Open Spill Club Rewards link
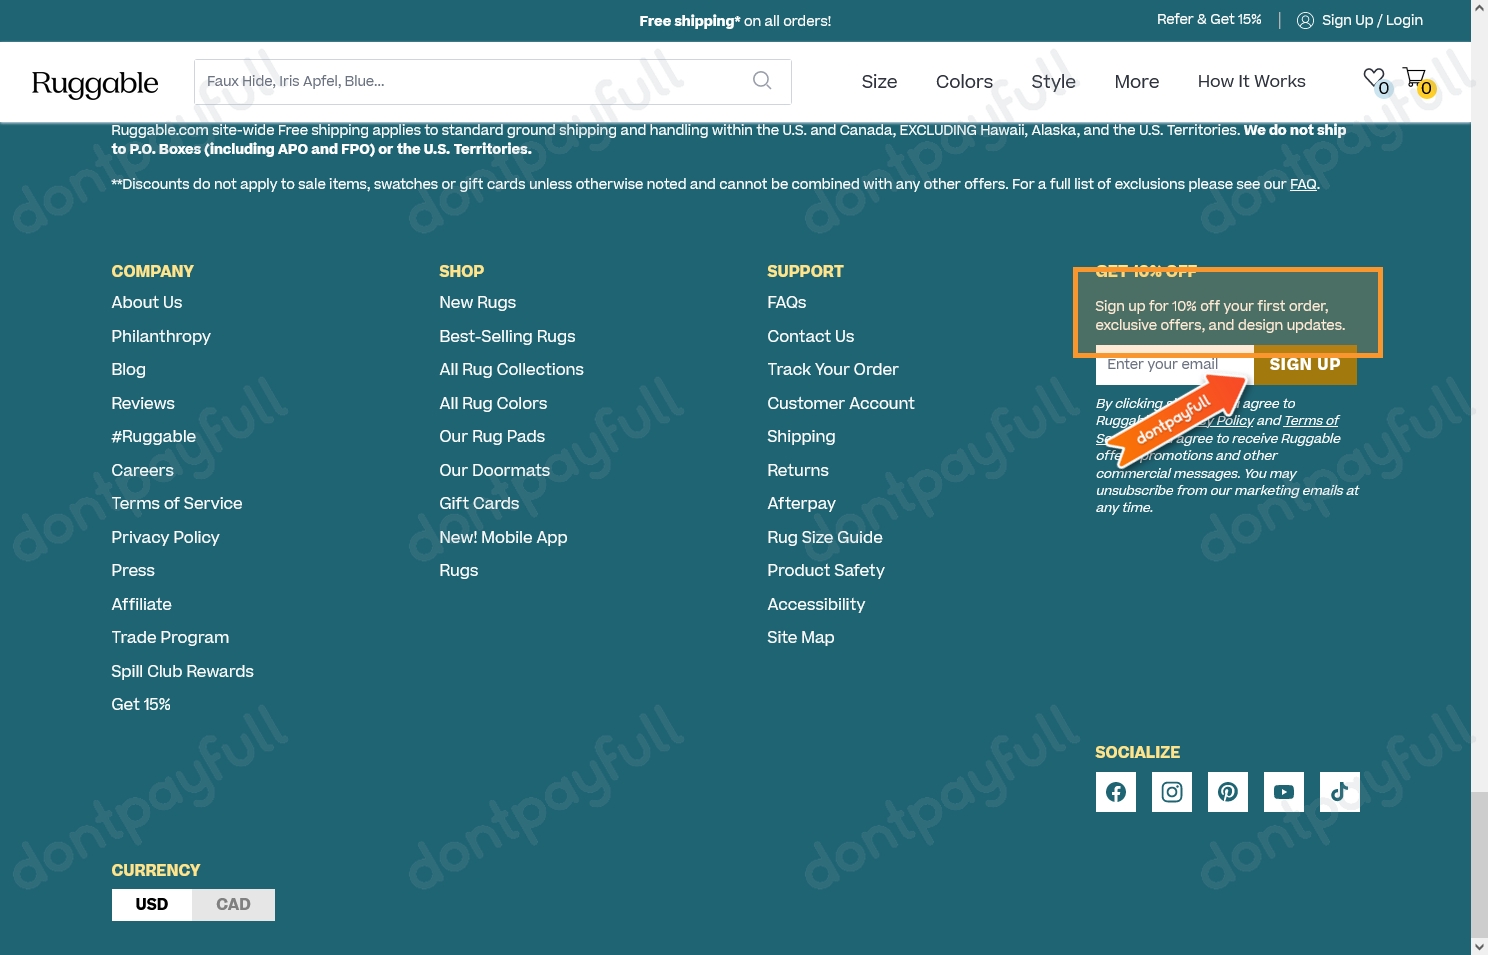This screenshot has height=955, width=1488. tap(183, 671)
